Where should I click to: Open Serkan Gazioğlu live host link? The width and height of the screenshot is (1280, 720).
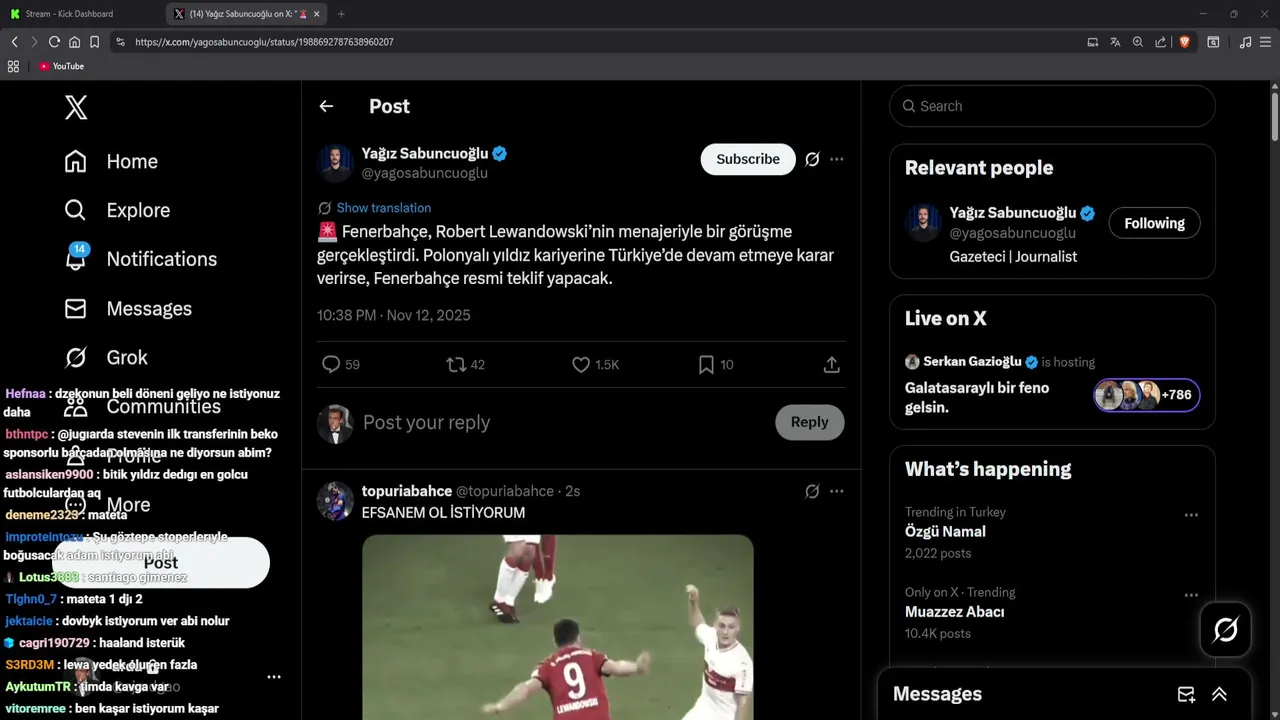tap(972, 362)
